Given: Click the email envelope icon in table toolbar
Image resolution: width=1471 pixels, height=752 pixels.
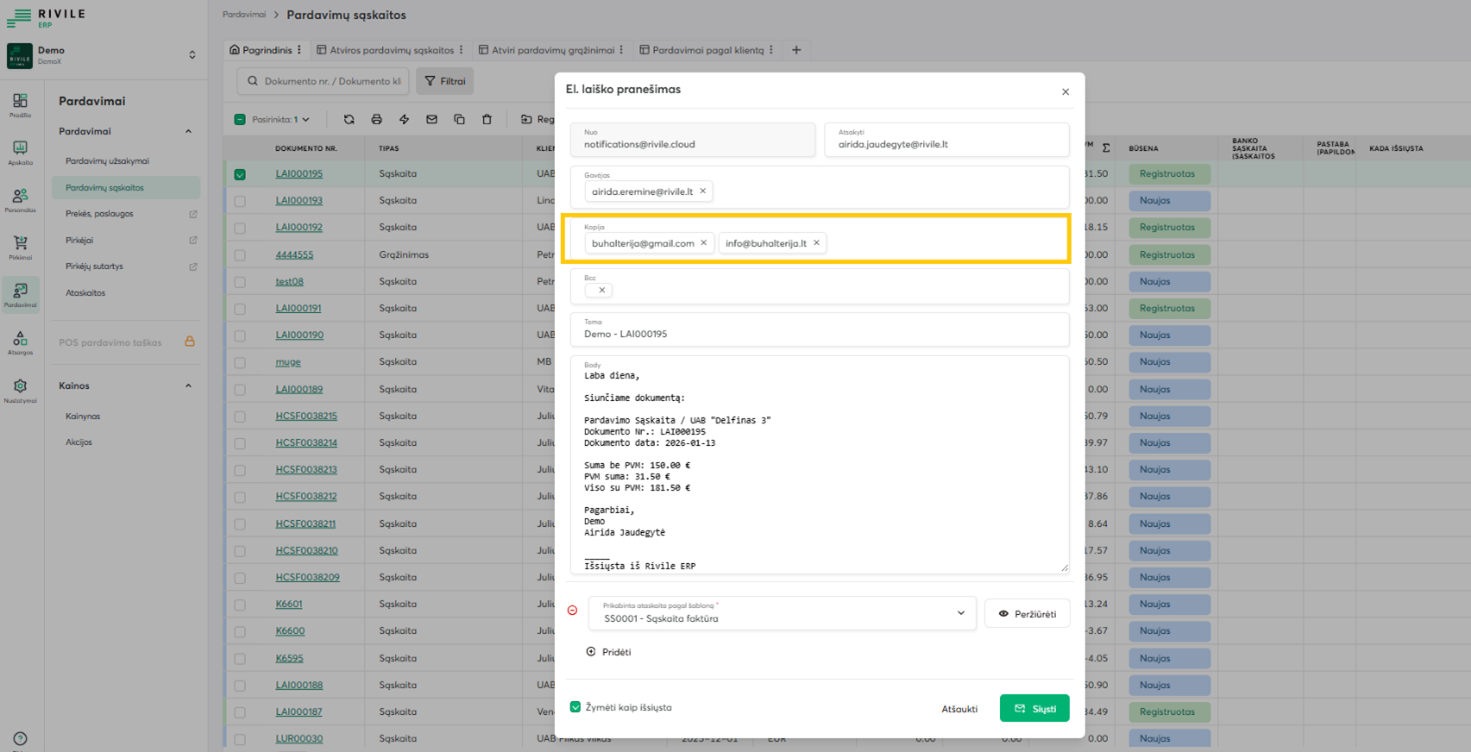Looking at the screenshot, I should 432,119.
